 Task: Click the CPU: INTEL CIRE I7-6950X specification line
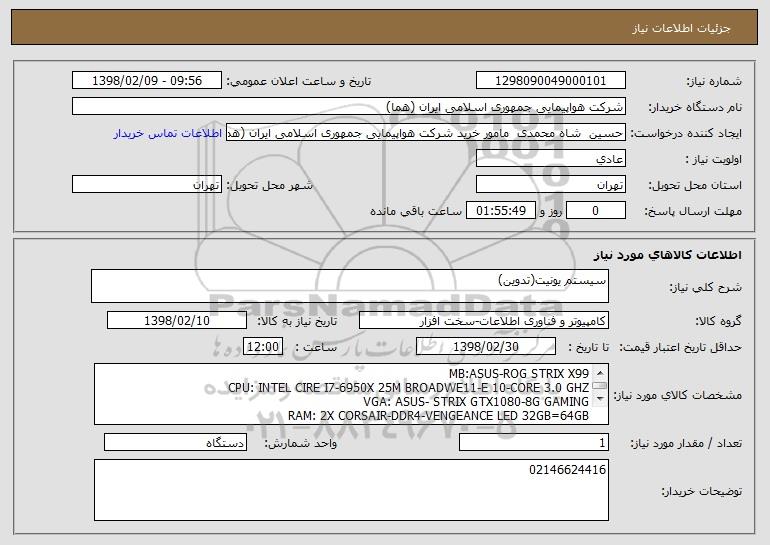click(409, 387)
